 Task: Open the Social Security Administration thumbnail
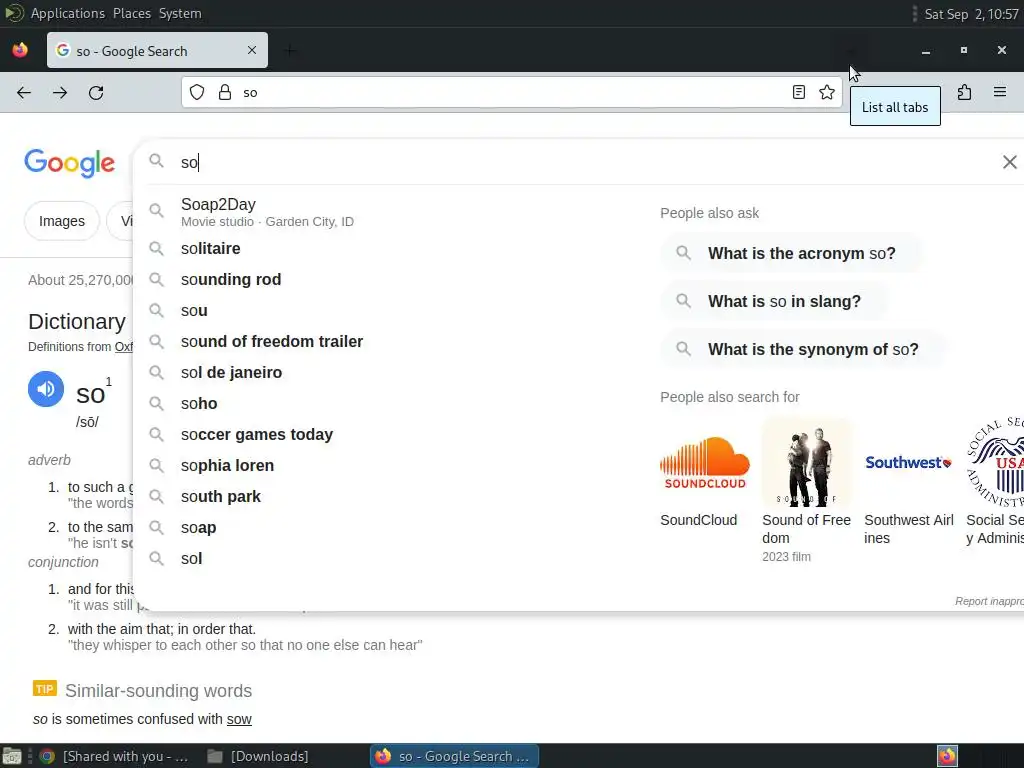click(995, 464)
